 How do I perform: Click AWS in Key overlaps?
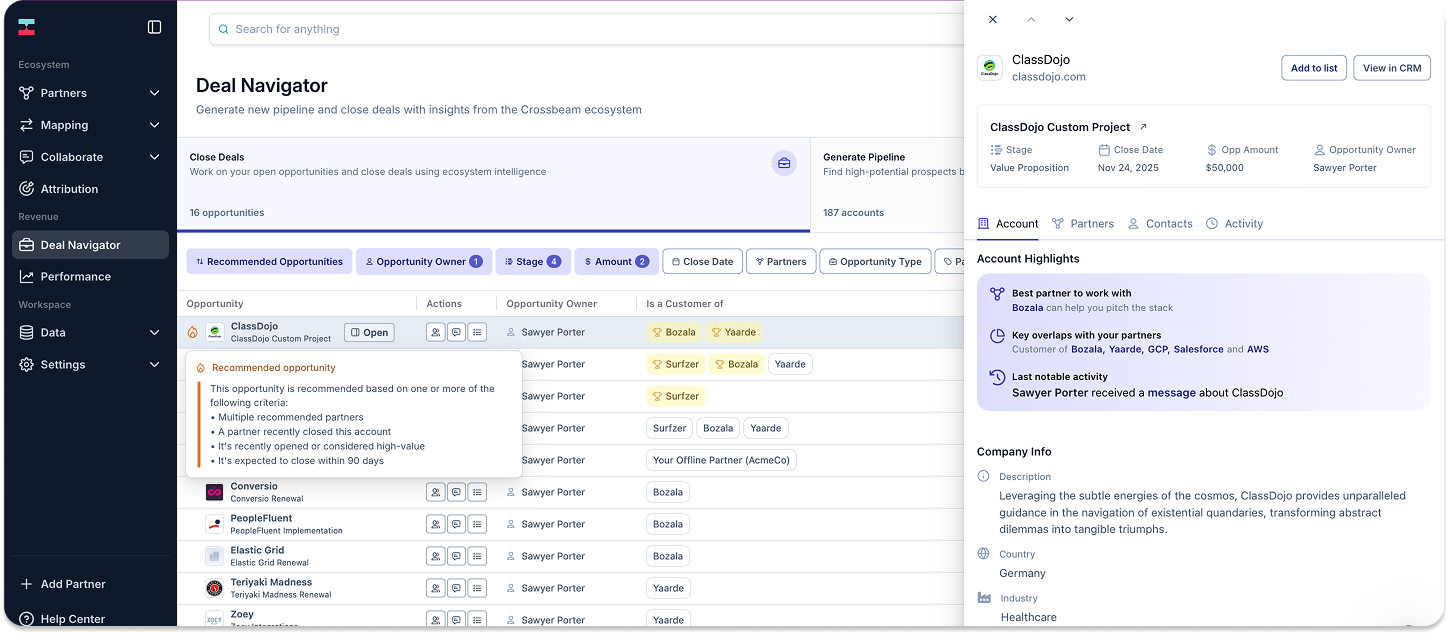pyautogui.click(x=1258, y=349)
